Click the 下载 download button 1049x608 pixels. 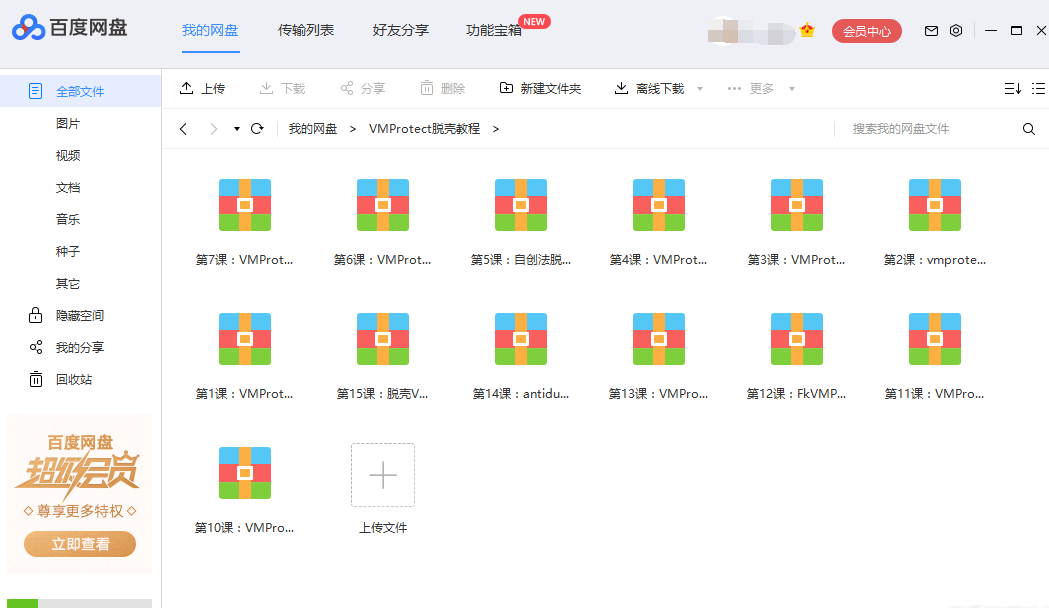(x=282, y=88)
